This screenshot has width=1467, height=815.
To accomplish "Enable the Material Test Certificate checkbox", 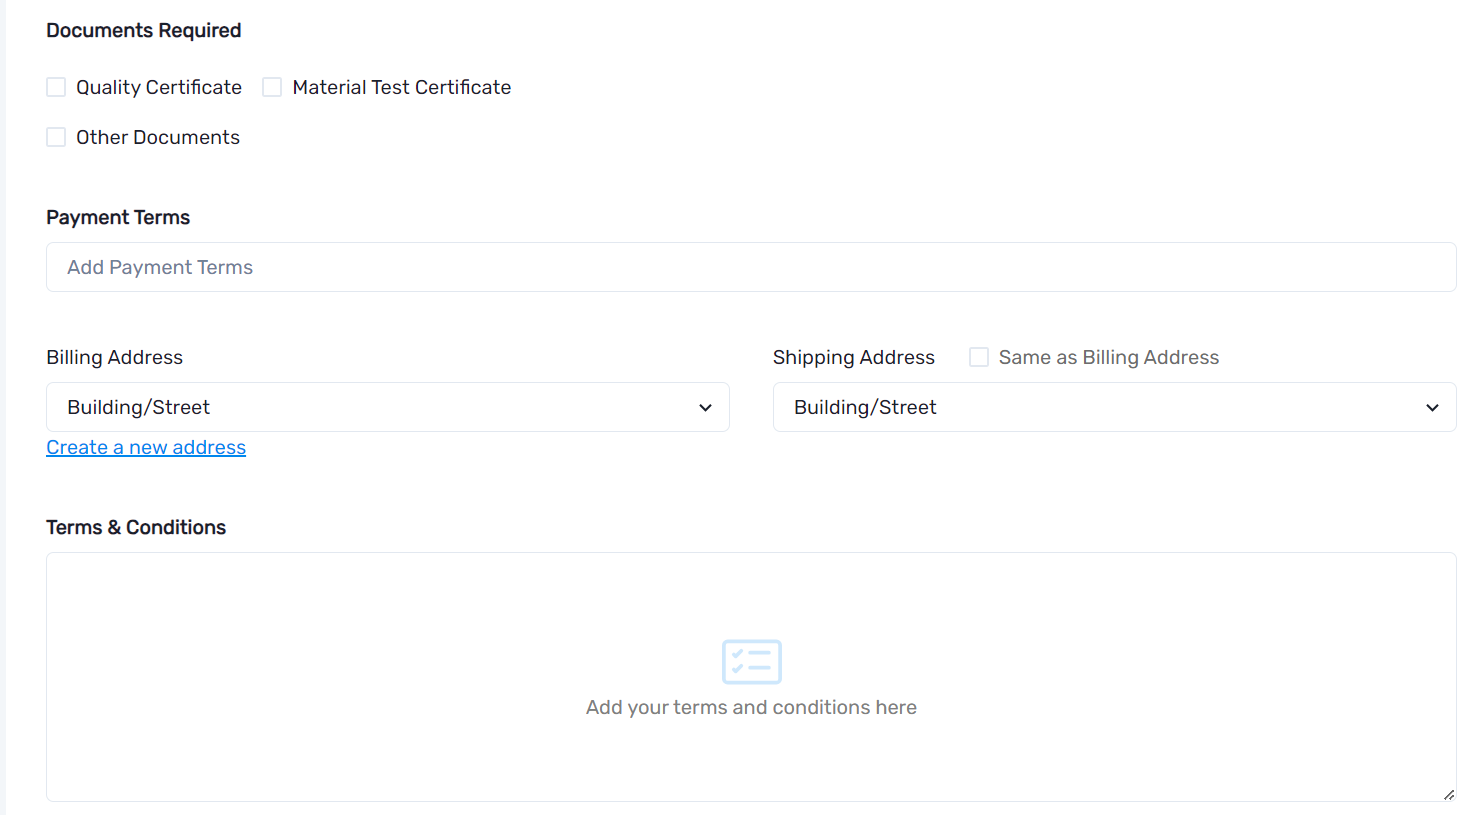I will point(272,88).
